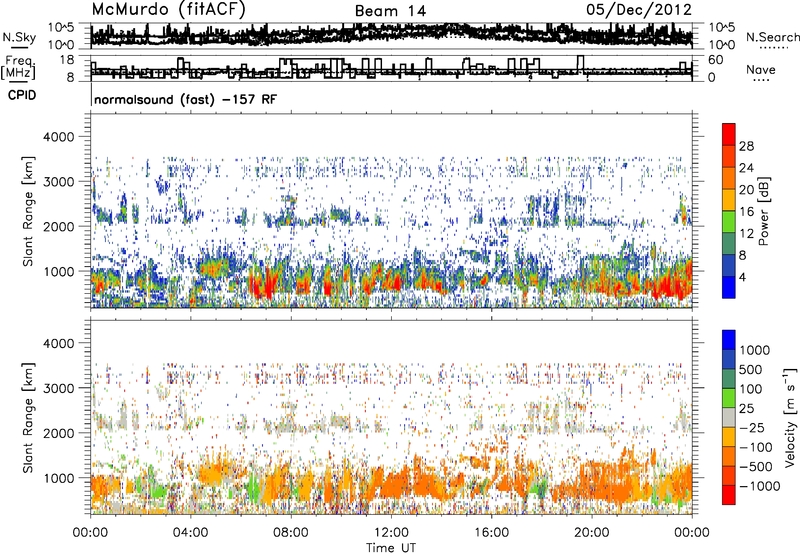The image size is (800, 554).
Task: Pick the gray -25 to 25 velocity segment
Action: 729,418
